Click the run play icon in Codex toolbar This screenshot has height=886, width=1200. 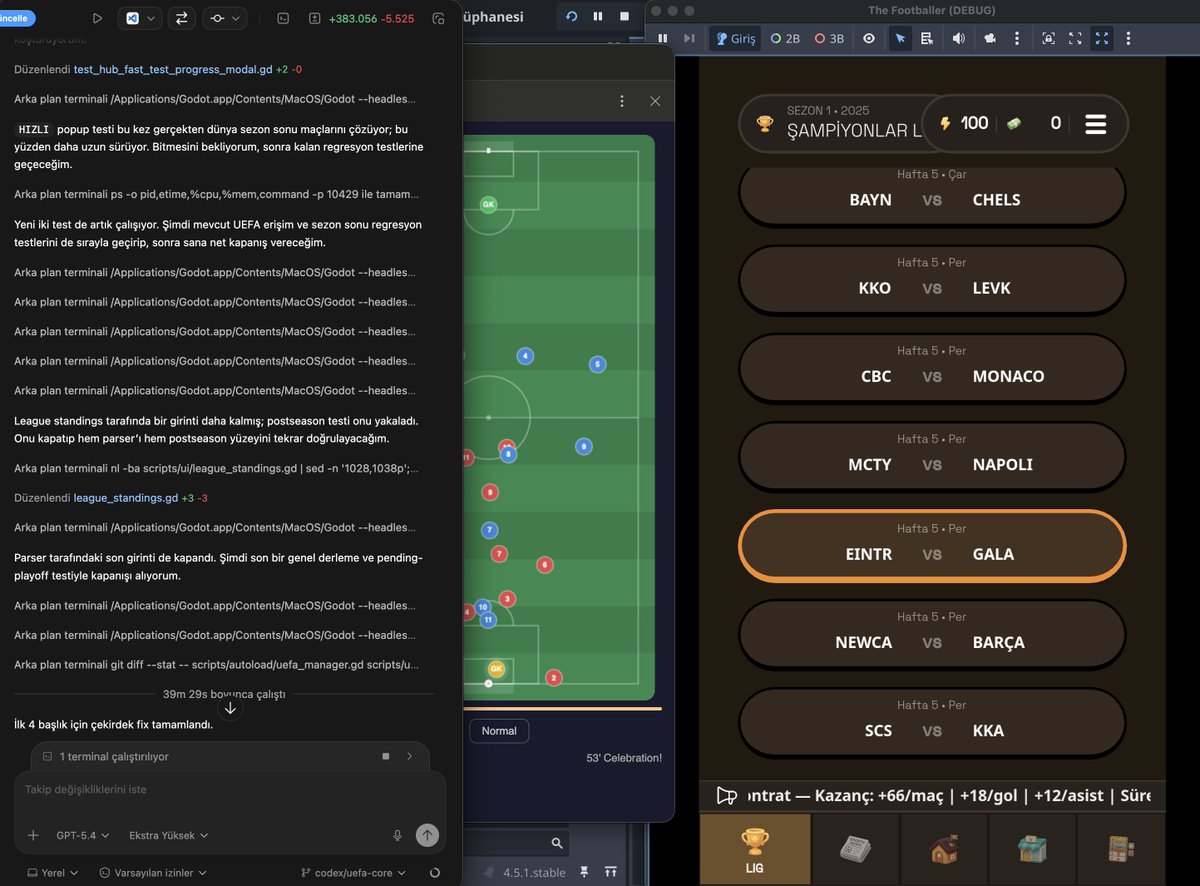97,18
